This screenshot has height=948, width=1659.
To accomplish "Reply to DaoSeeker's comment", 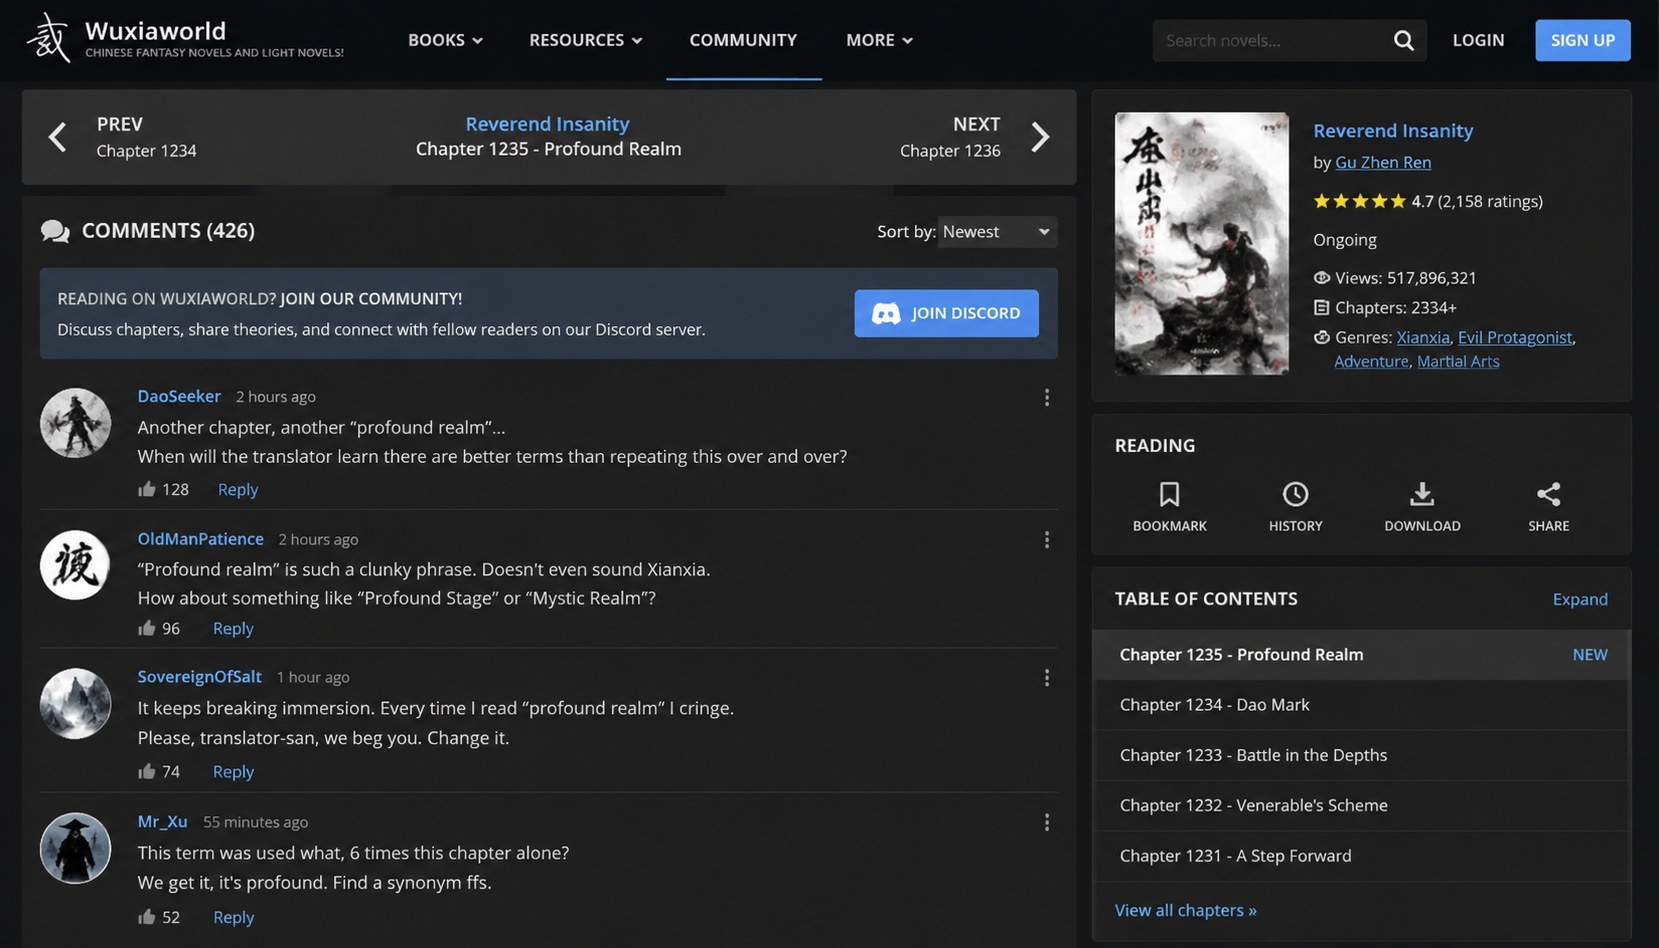I will click(x=238, y=489).
